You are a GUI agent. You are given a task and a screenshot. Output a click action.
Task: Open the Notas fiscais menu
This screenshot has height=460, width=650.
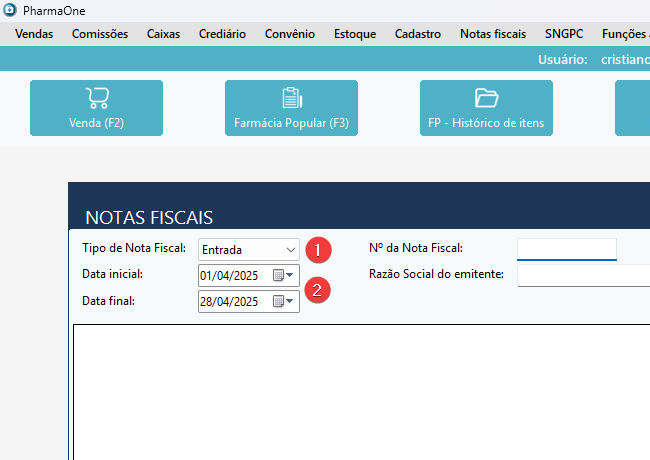(493, 34)
